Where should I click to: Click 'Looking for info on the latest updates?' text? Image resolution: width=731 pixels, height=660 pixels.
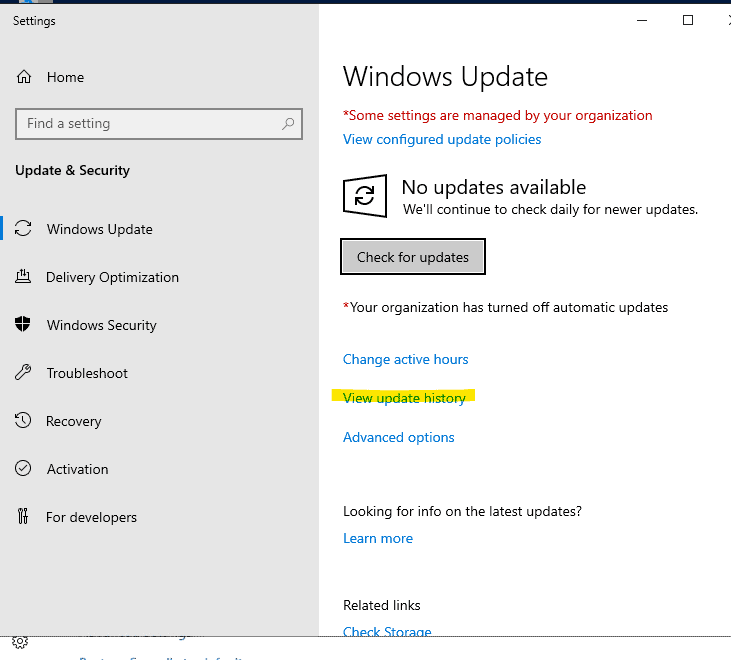point(462,511)
